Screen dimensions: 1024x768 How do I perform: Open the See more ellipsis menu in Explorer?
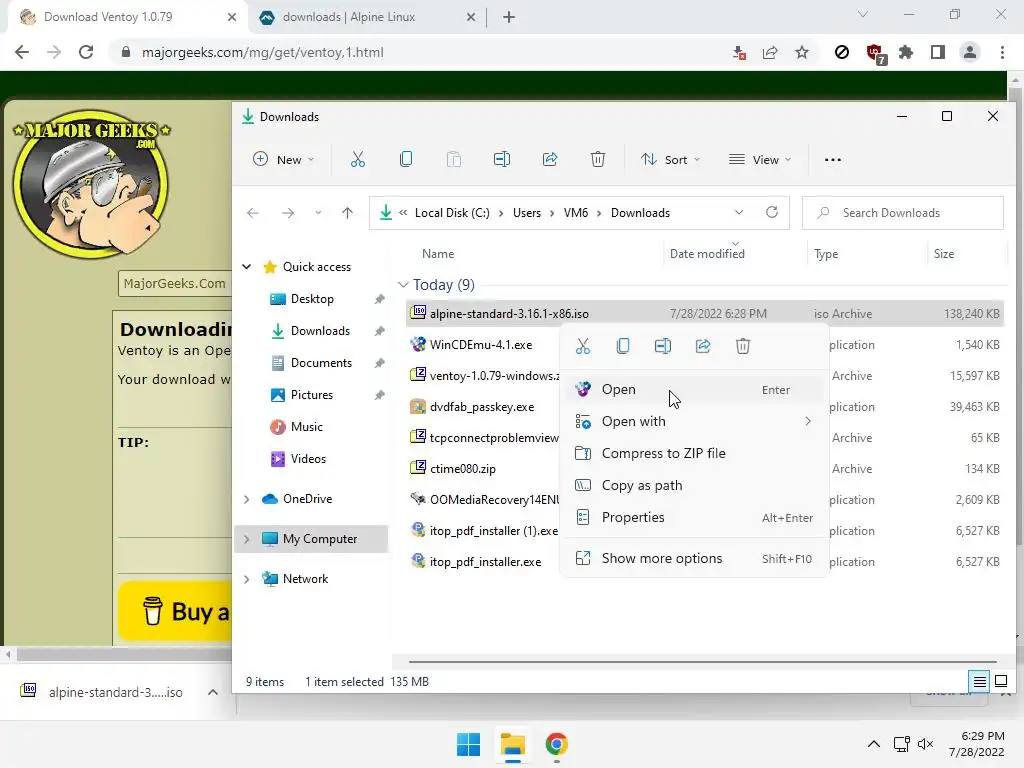point(833,160)
